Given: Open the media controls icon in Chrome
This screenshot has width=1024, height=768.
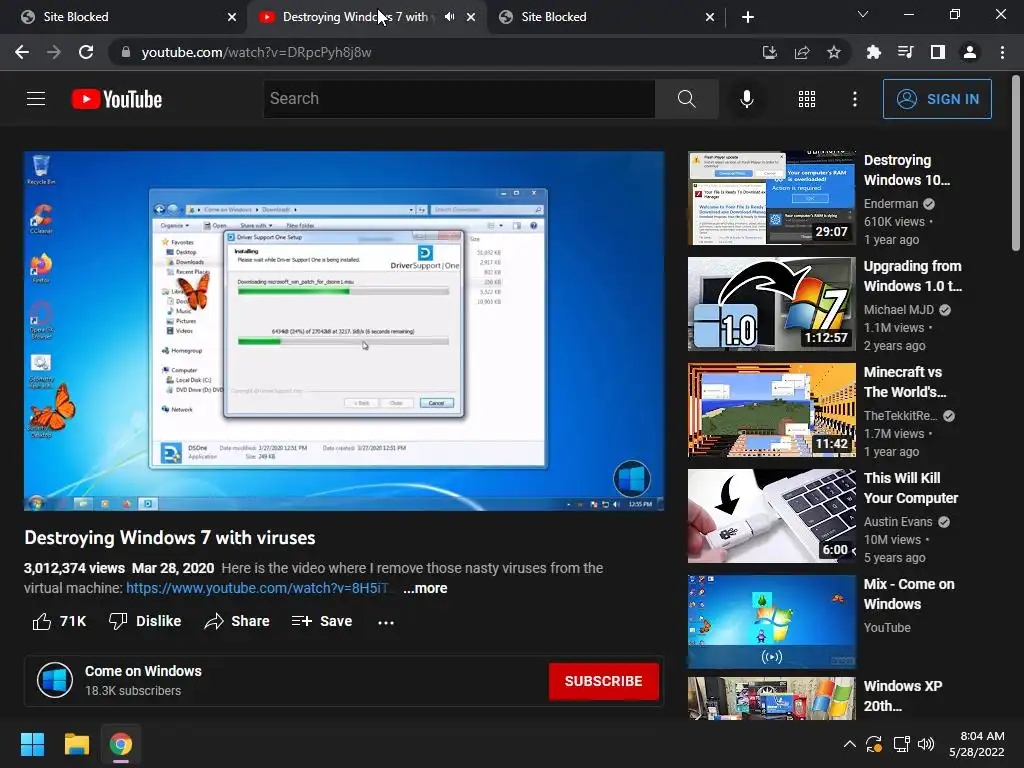Looking at the screenshot, I should [906, 52].
